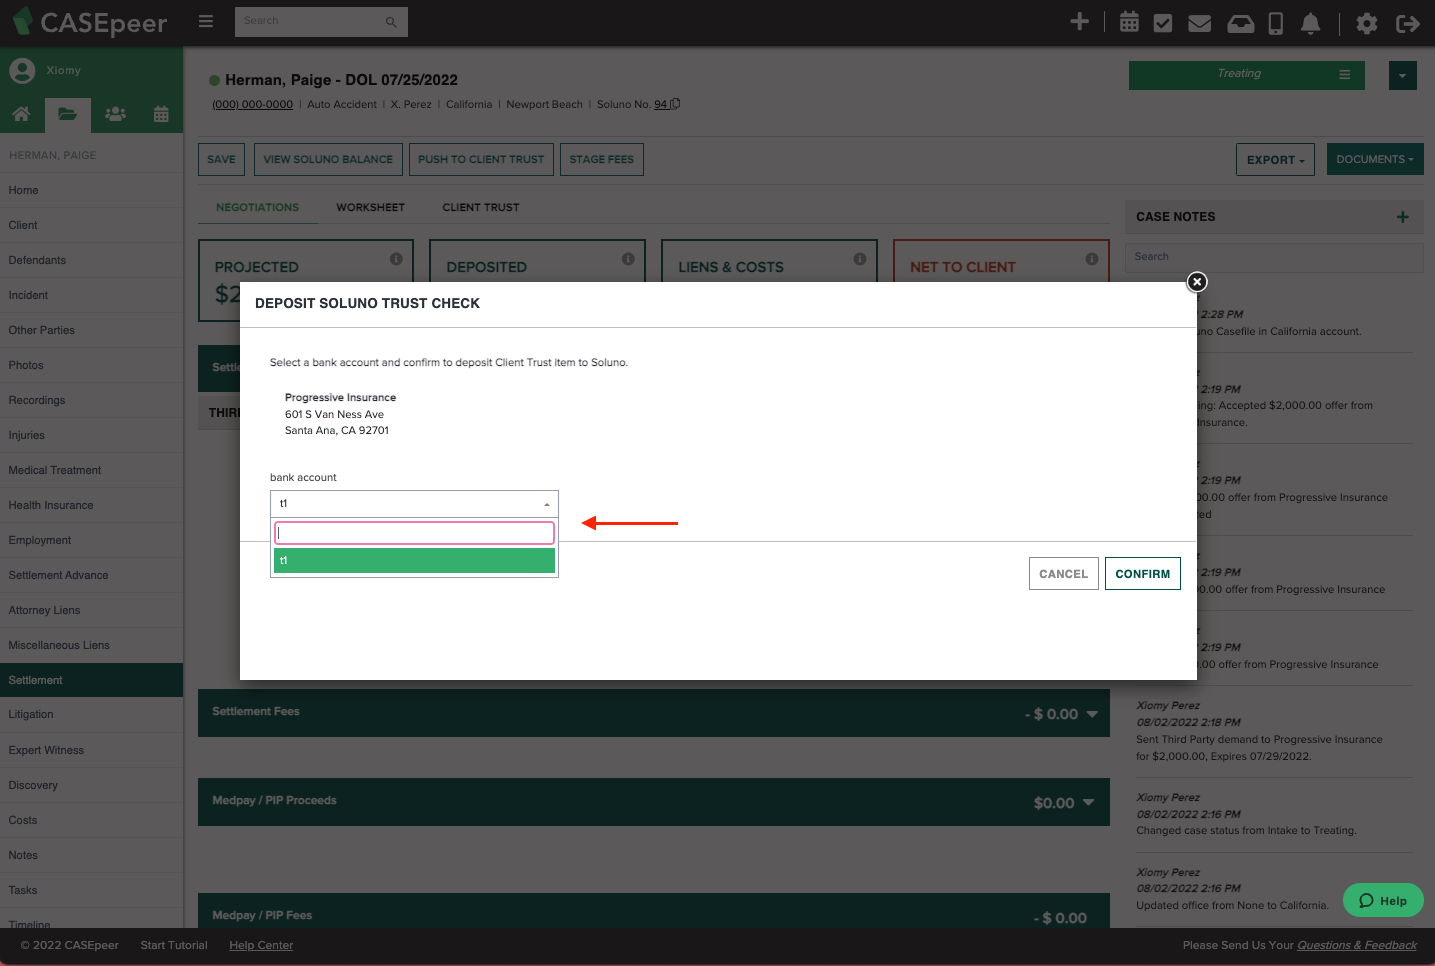The image size is (1435, 966).
Task: Open the mail envelope icon
Action: tap(1199, 21)
